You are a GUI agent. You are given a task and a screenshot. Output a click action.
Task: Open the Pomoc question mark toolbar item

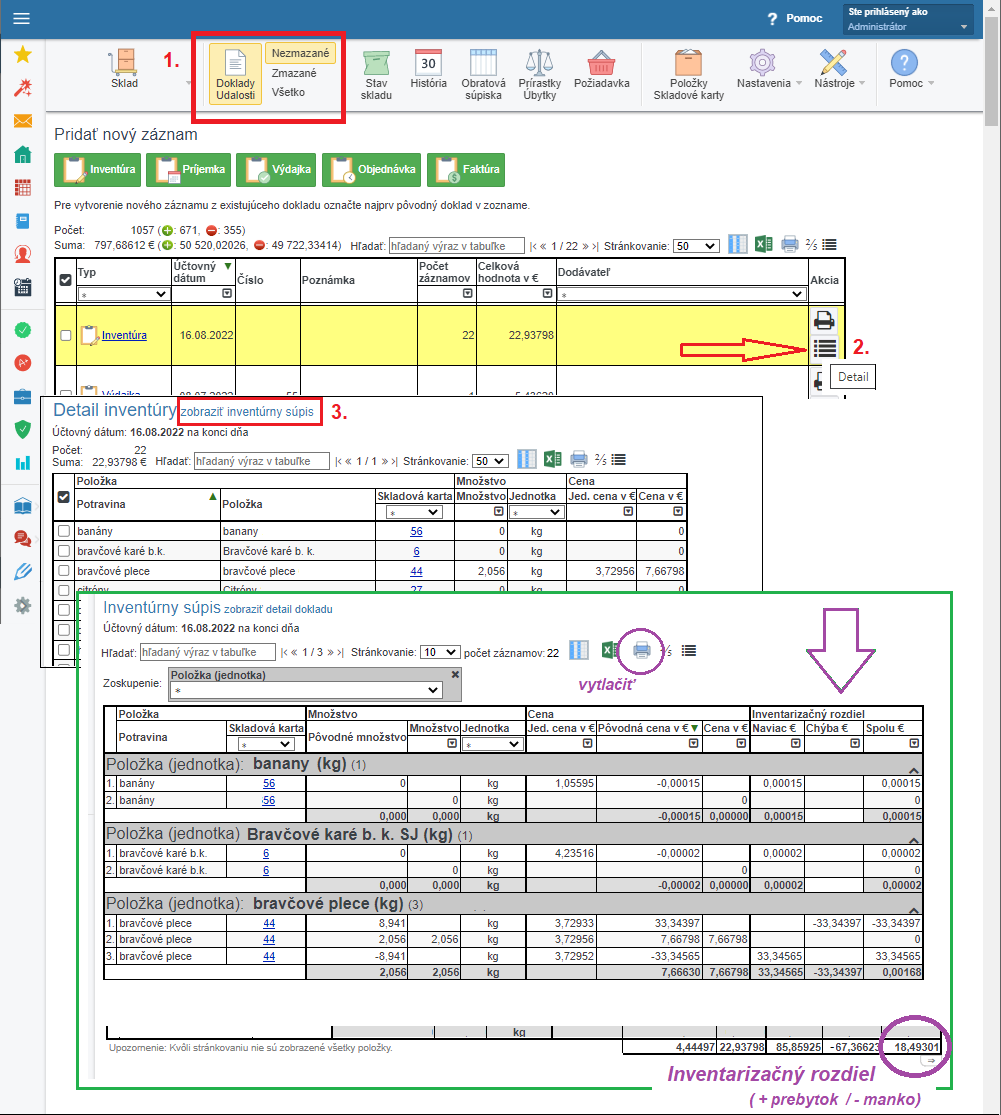[x=910, y=70]
